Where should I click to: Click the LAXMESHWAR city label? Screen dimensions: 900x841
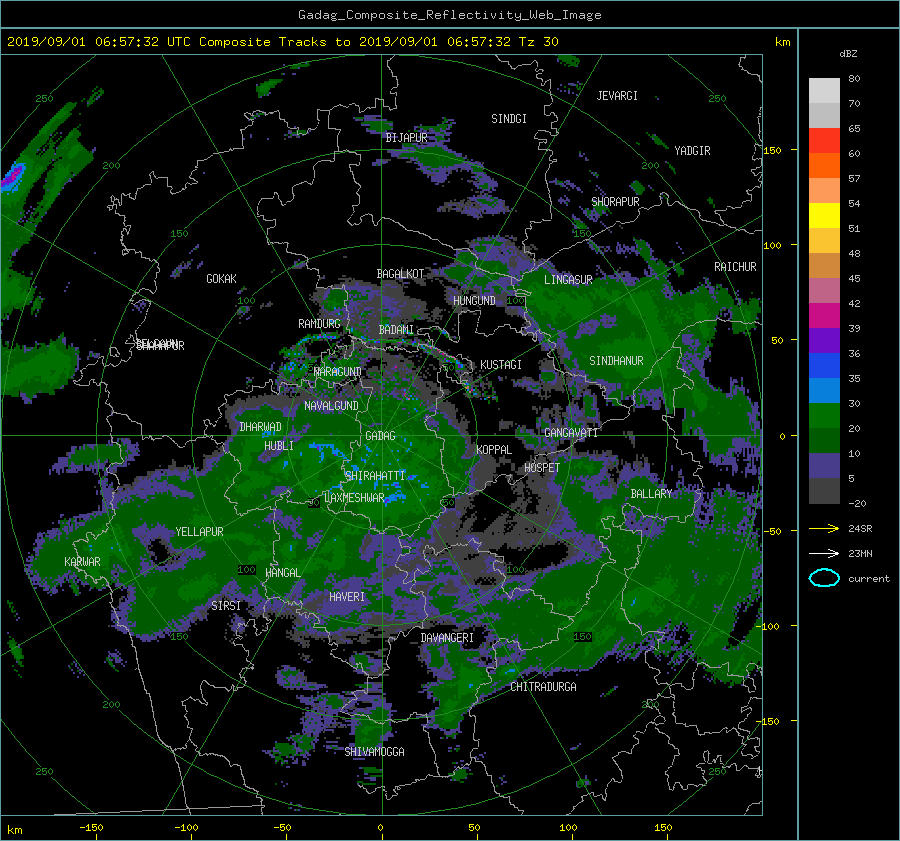tap(354, 498)
